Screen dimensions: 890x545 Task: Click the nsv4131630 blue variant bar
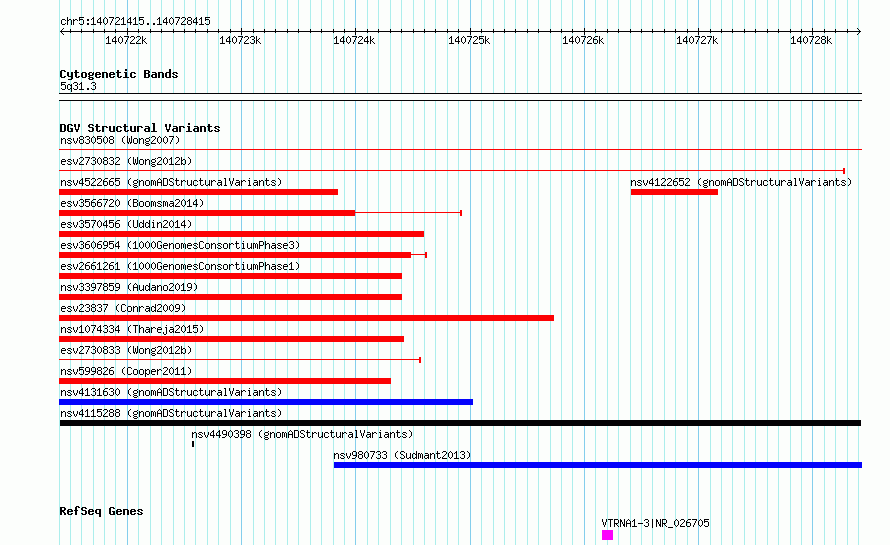266,402
